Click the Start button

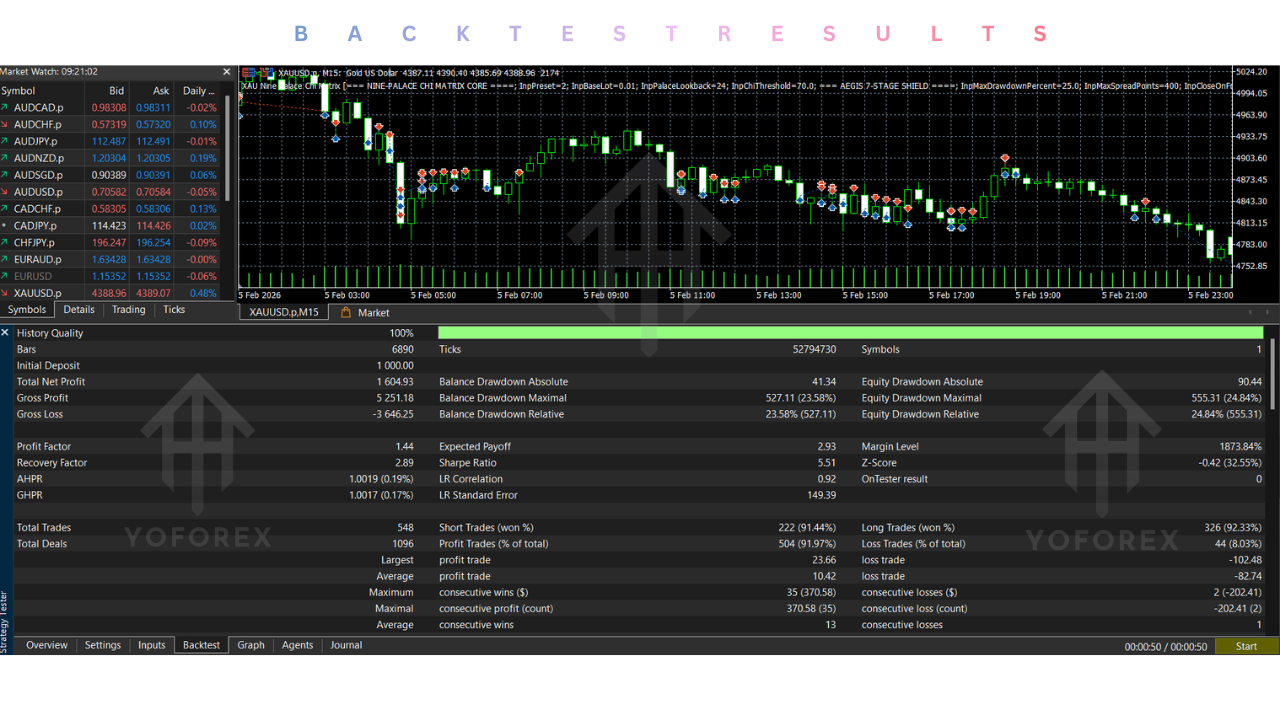1246,646
